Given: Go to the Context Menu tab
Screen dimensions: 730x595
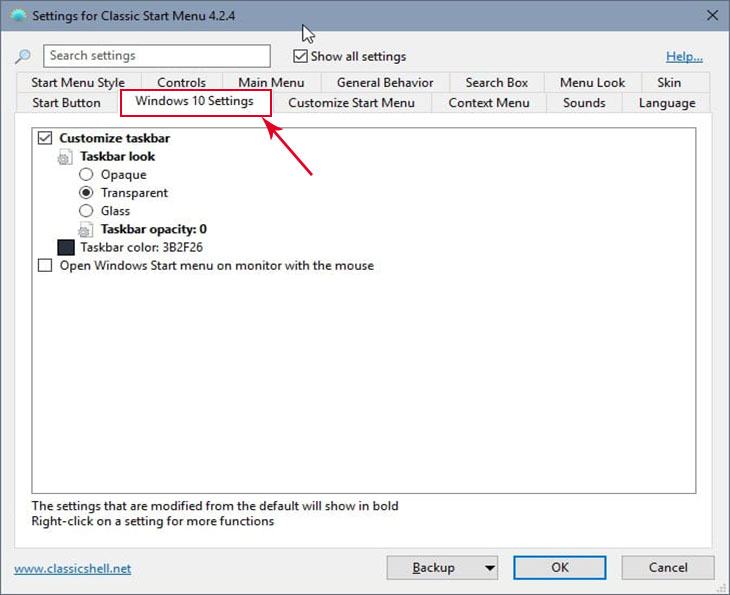Looking at the screenshot, I should 489,103.
